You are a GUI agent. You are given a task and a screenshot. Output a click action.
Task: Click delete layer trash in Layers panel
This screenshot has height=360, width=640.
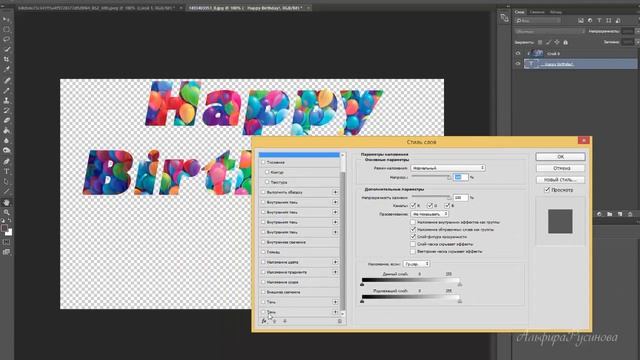[x=630, y=214]
